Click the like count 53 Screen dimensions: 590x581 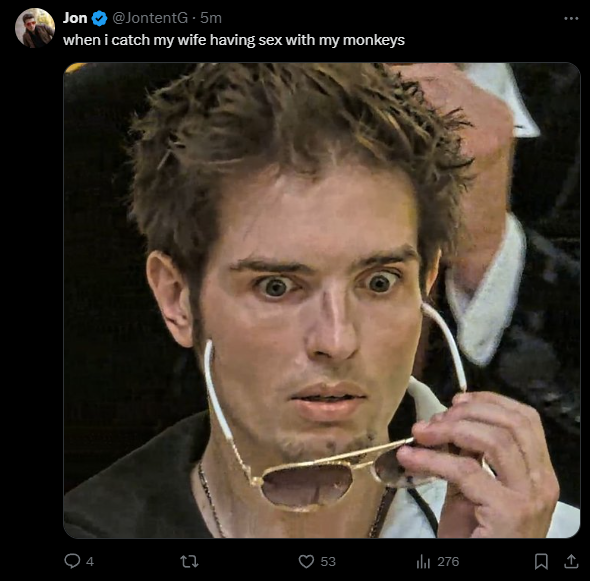coord(328,561)
